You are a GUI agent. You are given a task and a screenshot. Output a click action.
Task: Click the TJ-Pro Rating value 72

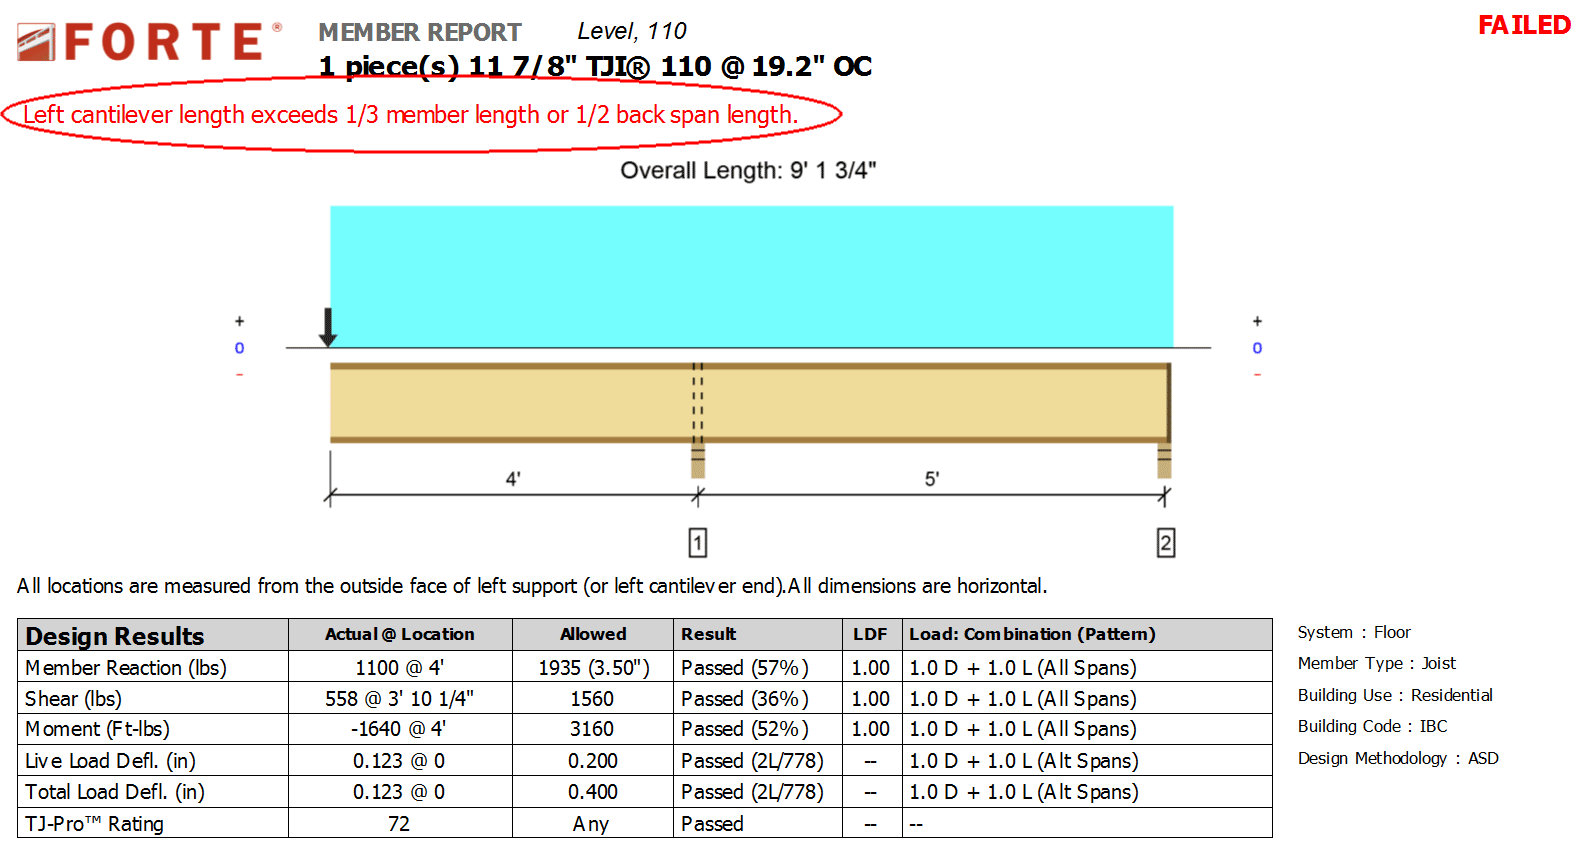point(399,824)
